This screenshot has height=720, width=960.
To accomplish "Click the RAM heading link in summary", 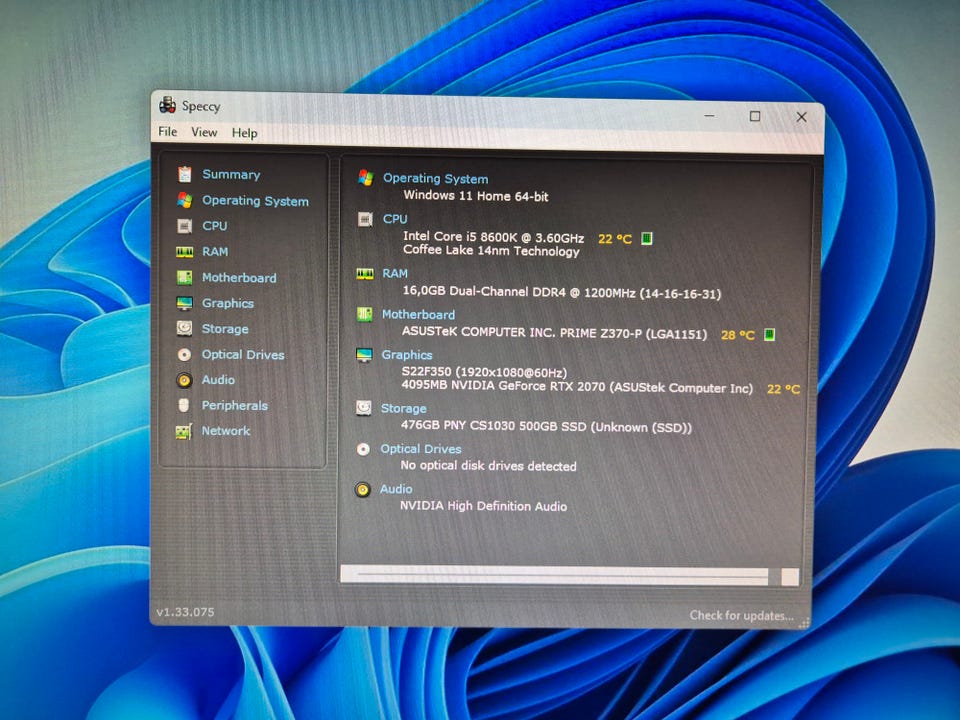I will click(395, 274).
